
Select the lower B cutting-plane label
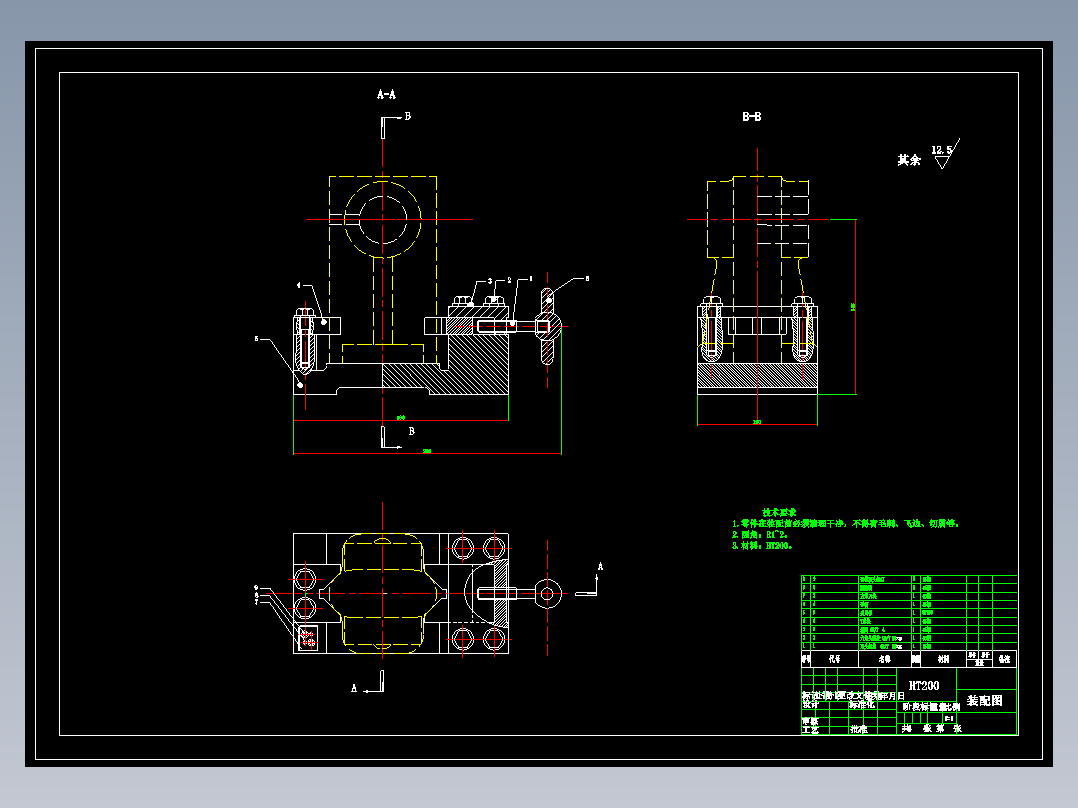click(412, 431)
